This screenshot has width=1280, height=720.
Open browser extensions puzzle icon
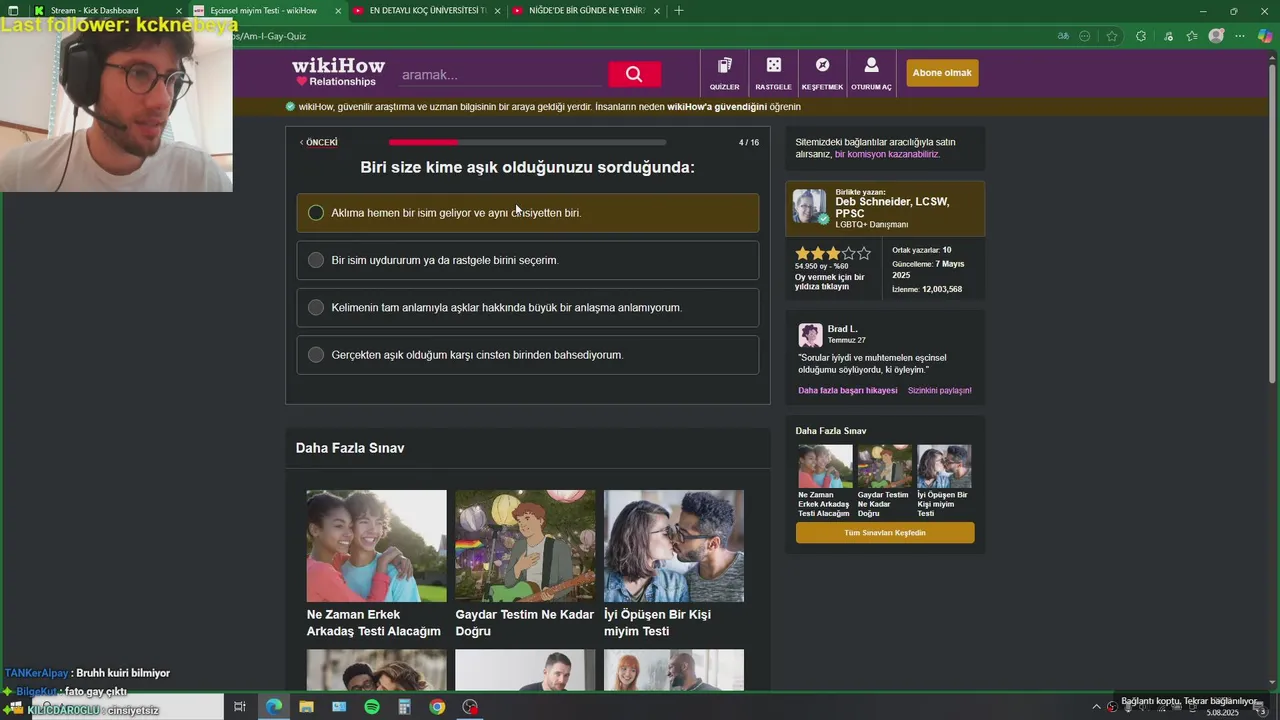coord(1141,36)
